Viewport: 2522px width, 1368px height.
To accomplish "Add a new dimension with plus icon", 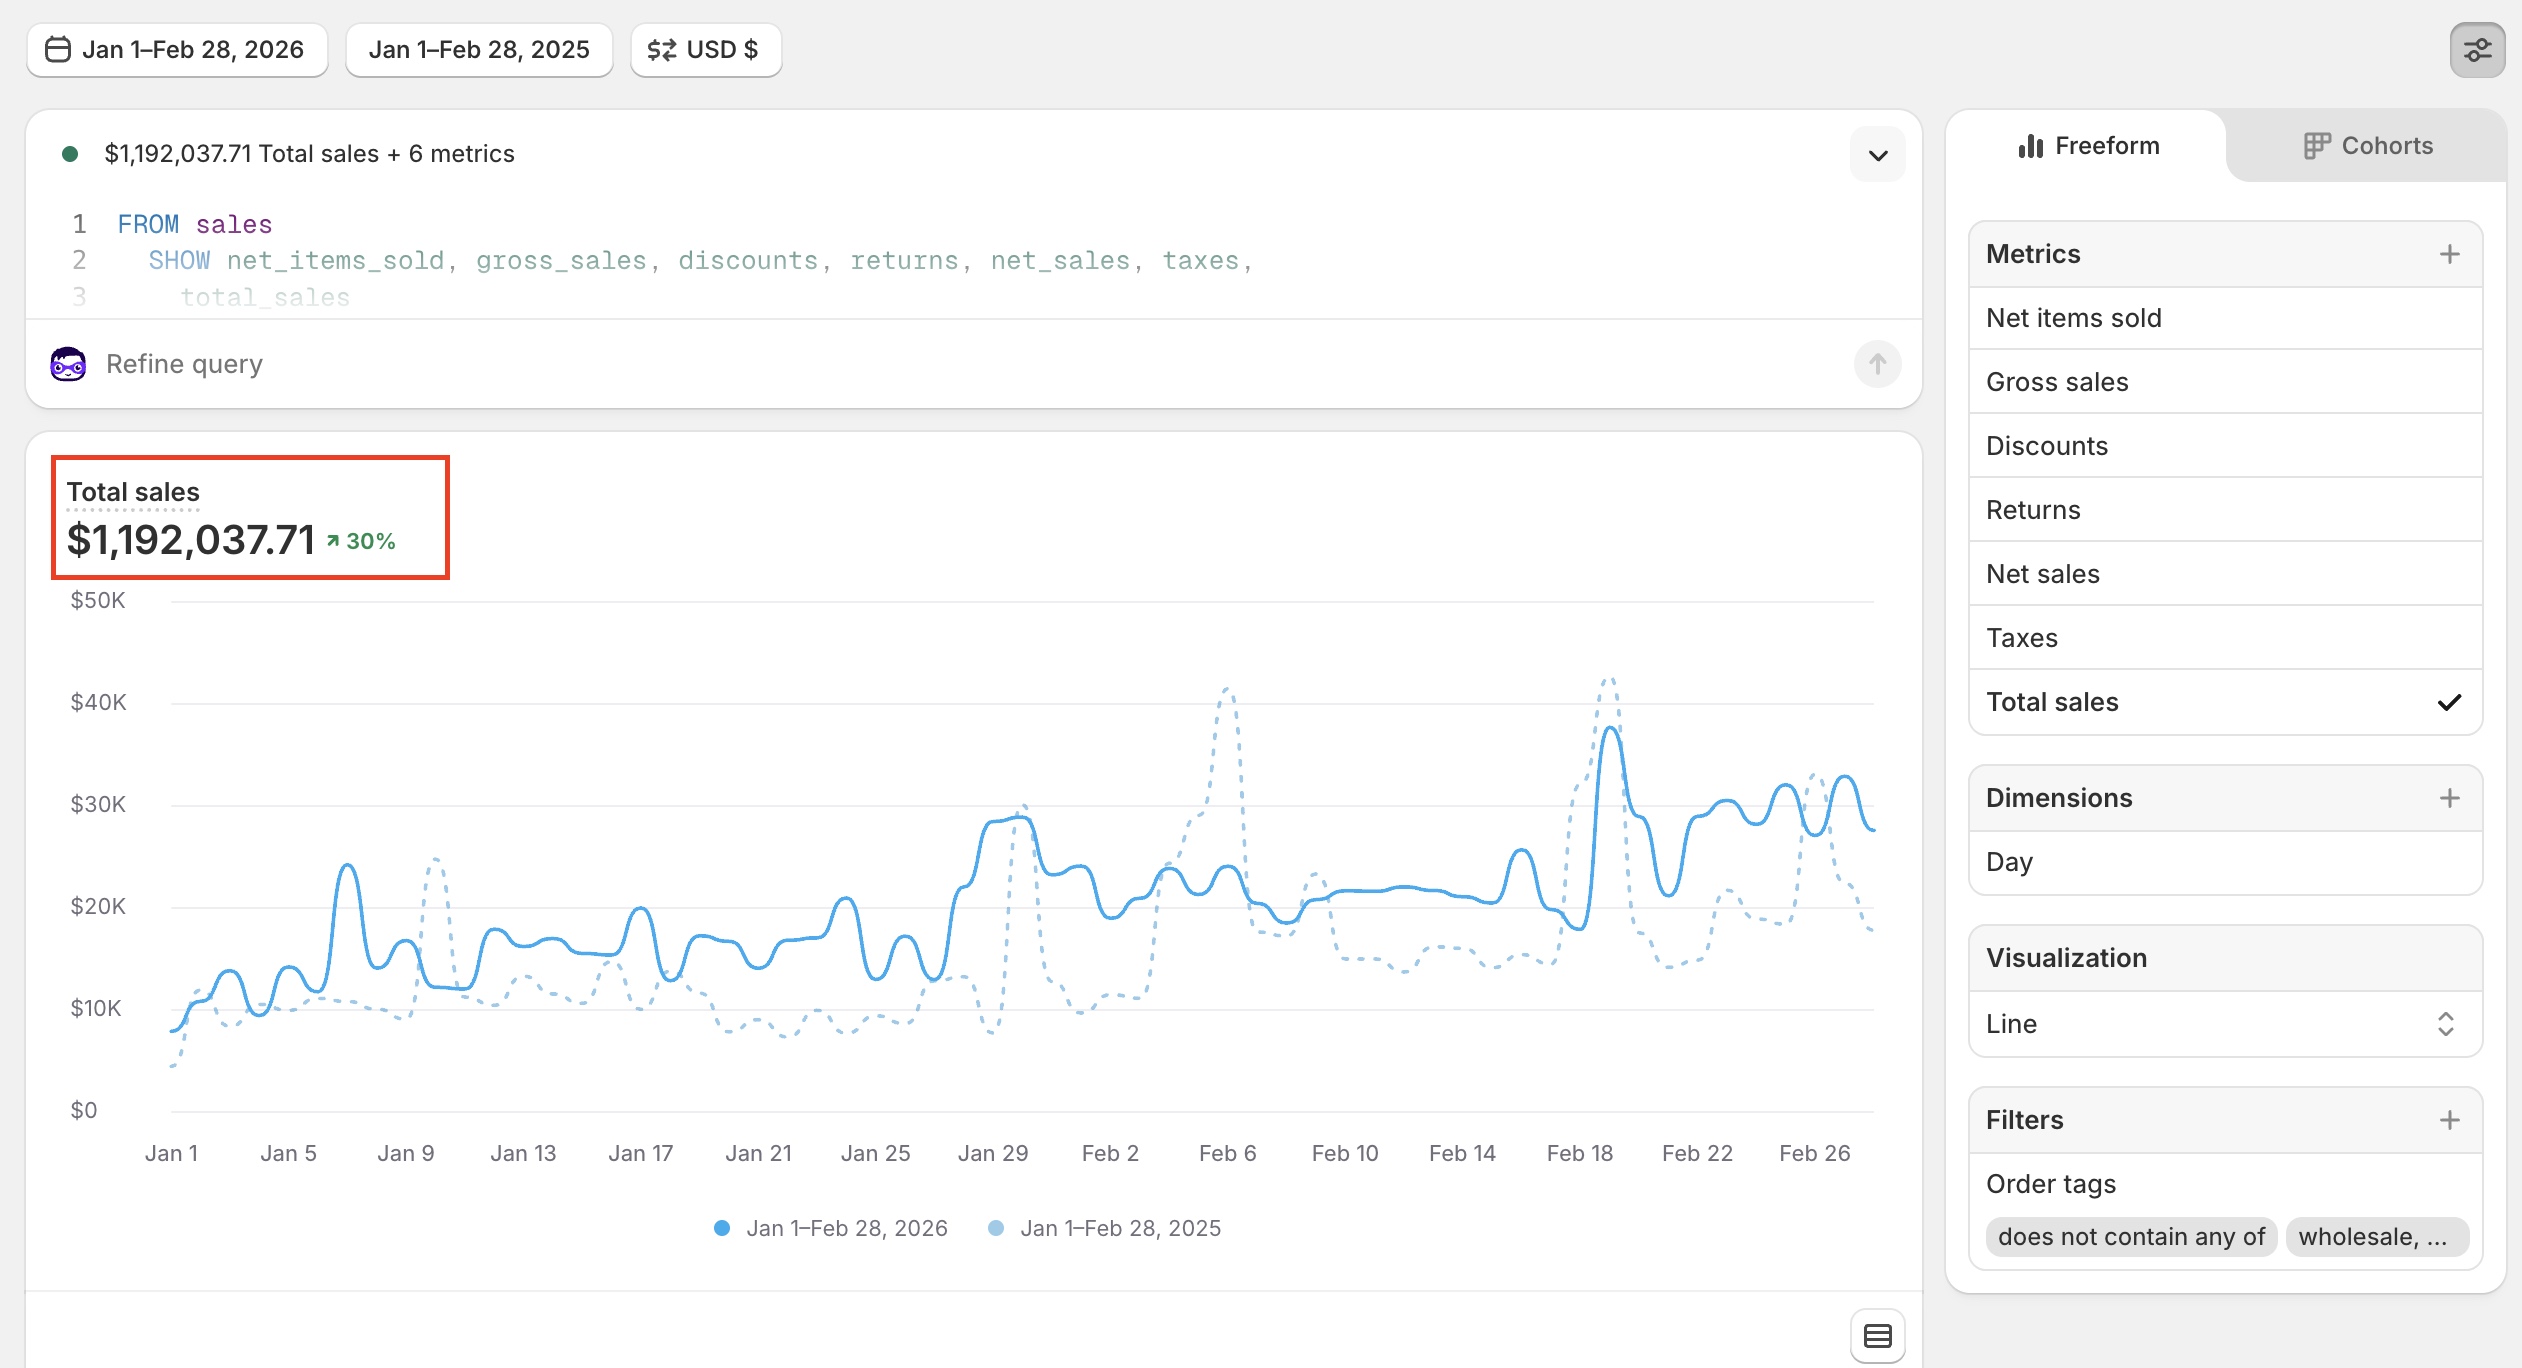I will (2449, 798).
